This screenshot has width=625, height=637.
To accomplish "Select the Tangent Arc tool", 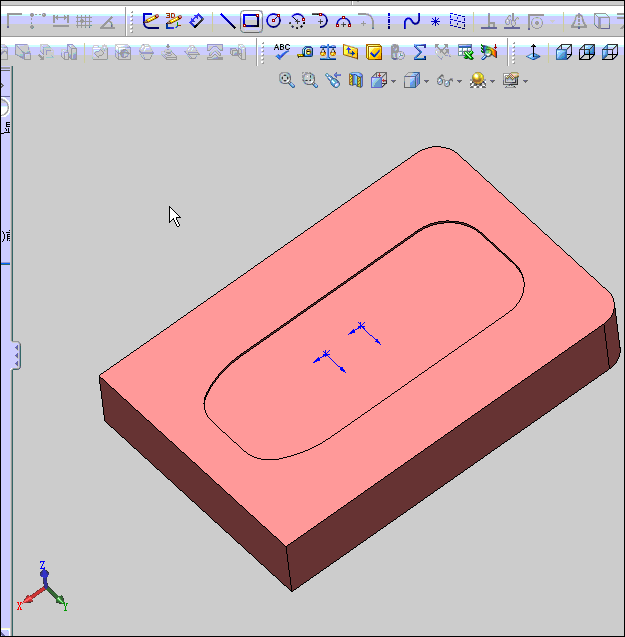I will [320, 21].
